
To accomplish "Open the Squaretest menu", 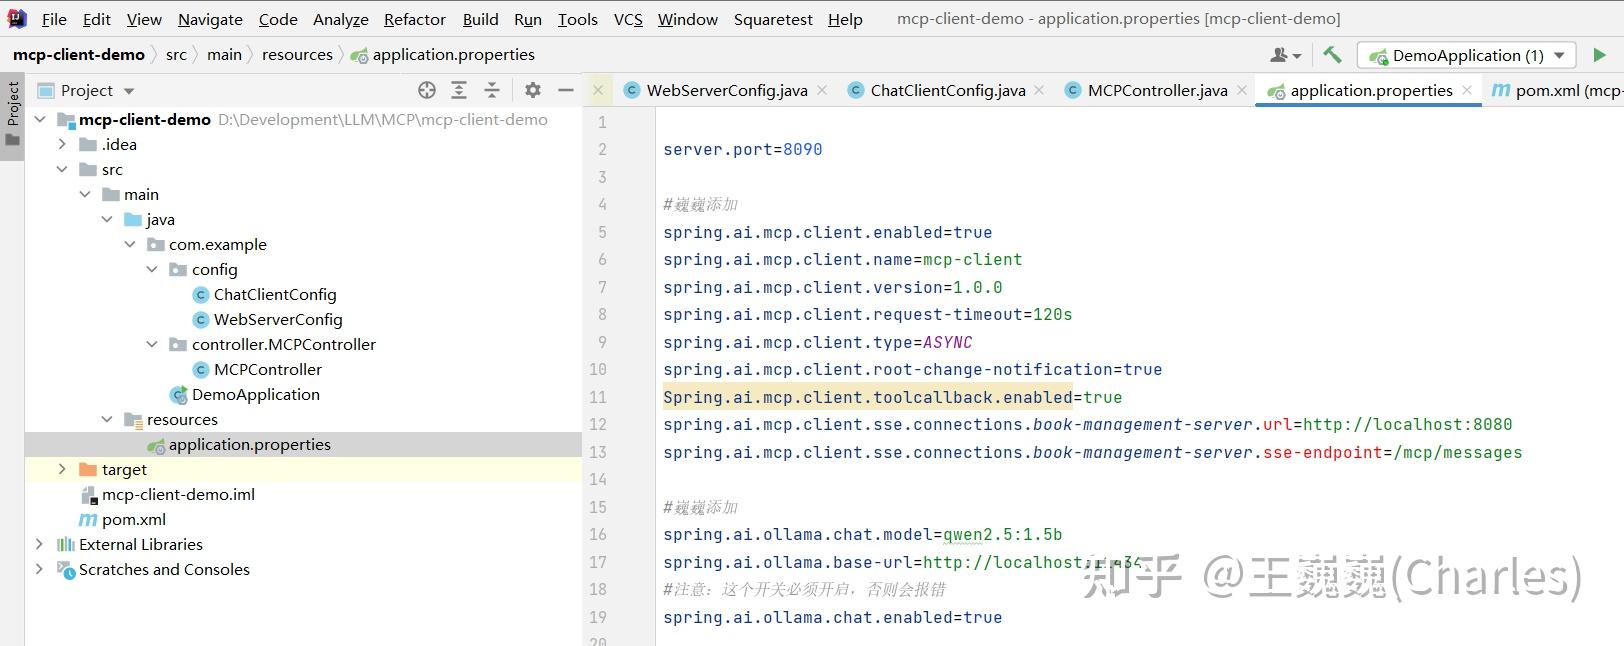I will pos(773,19).
